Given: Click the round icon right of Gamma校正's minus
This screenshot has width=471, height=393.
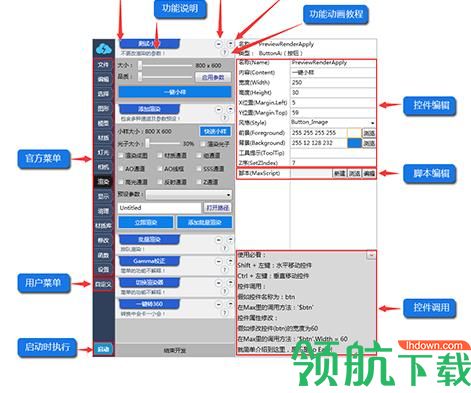Looking at the screenshot, I should (231, 262).
